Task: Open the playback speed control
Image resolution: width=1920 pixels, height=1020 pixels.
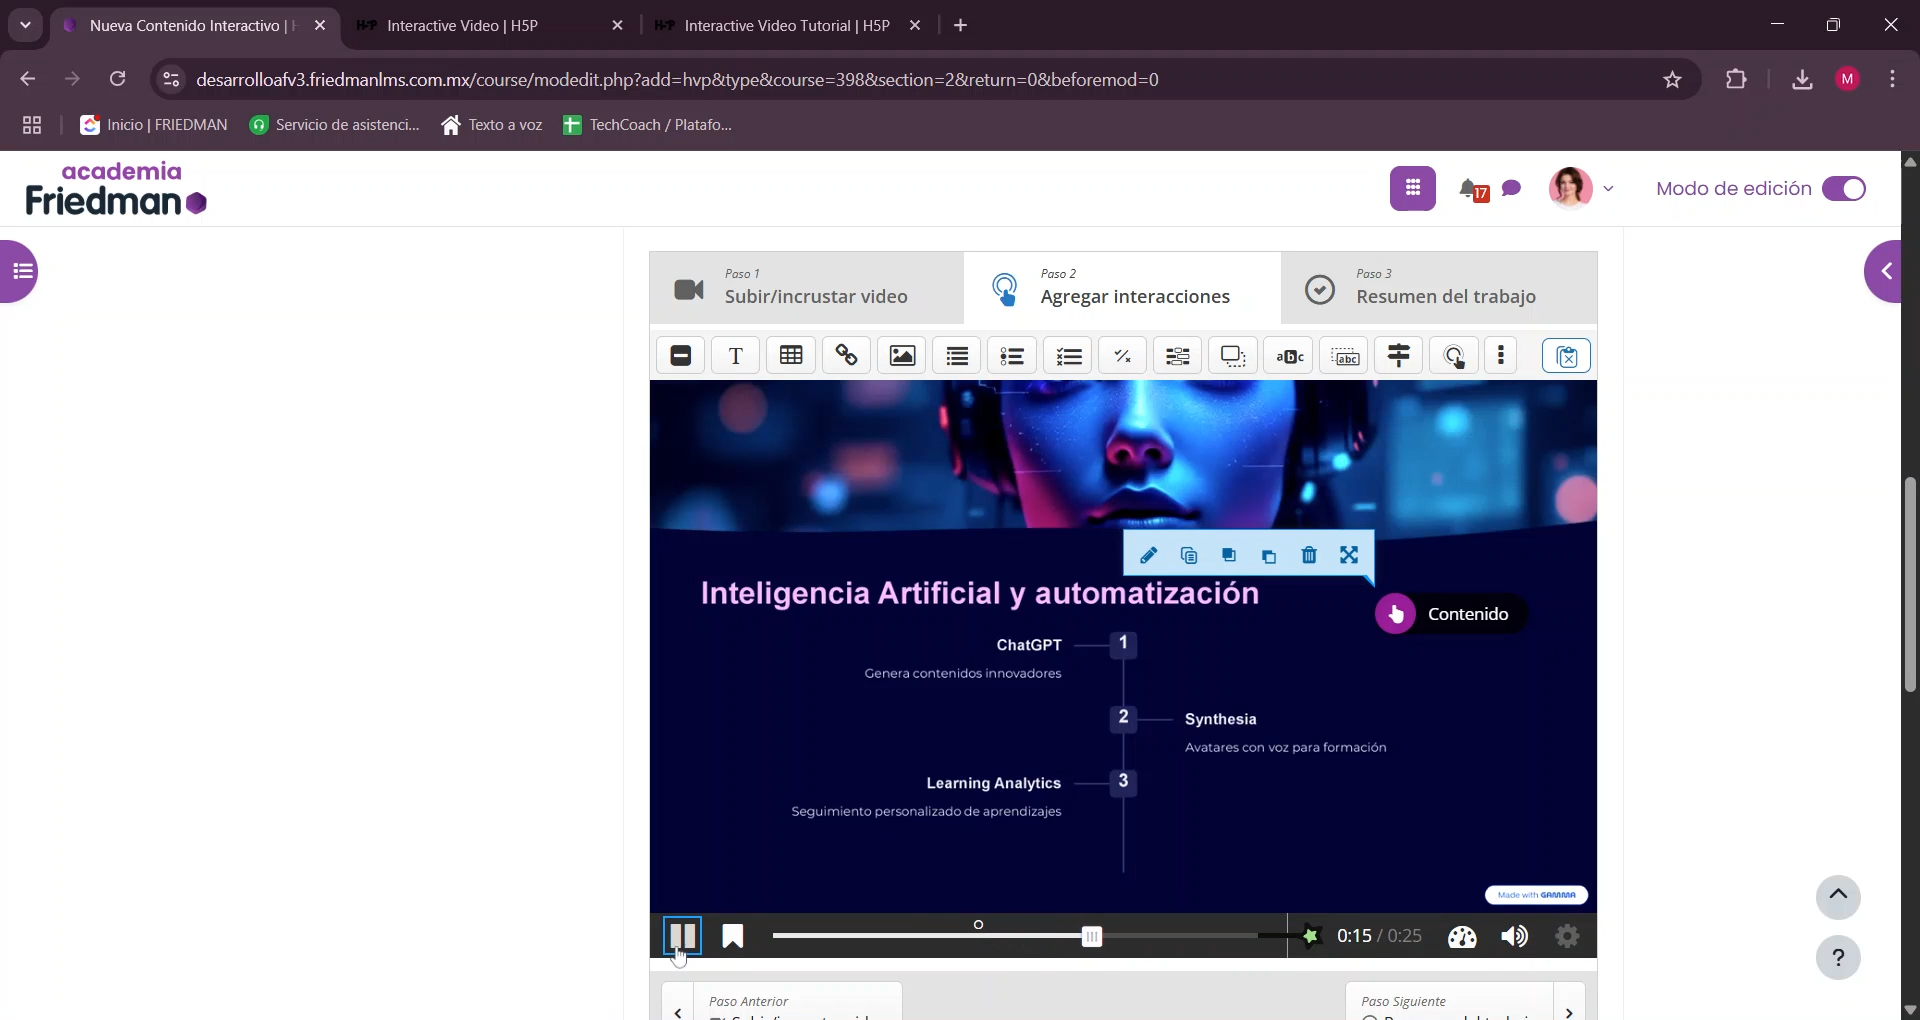Action: (x=1462, y=936)
